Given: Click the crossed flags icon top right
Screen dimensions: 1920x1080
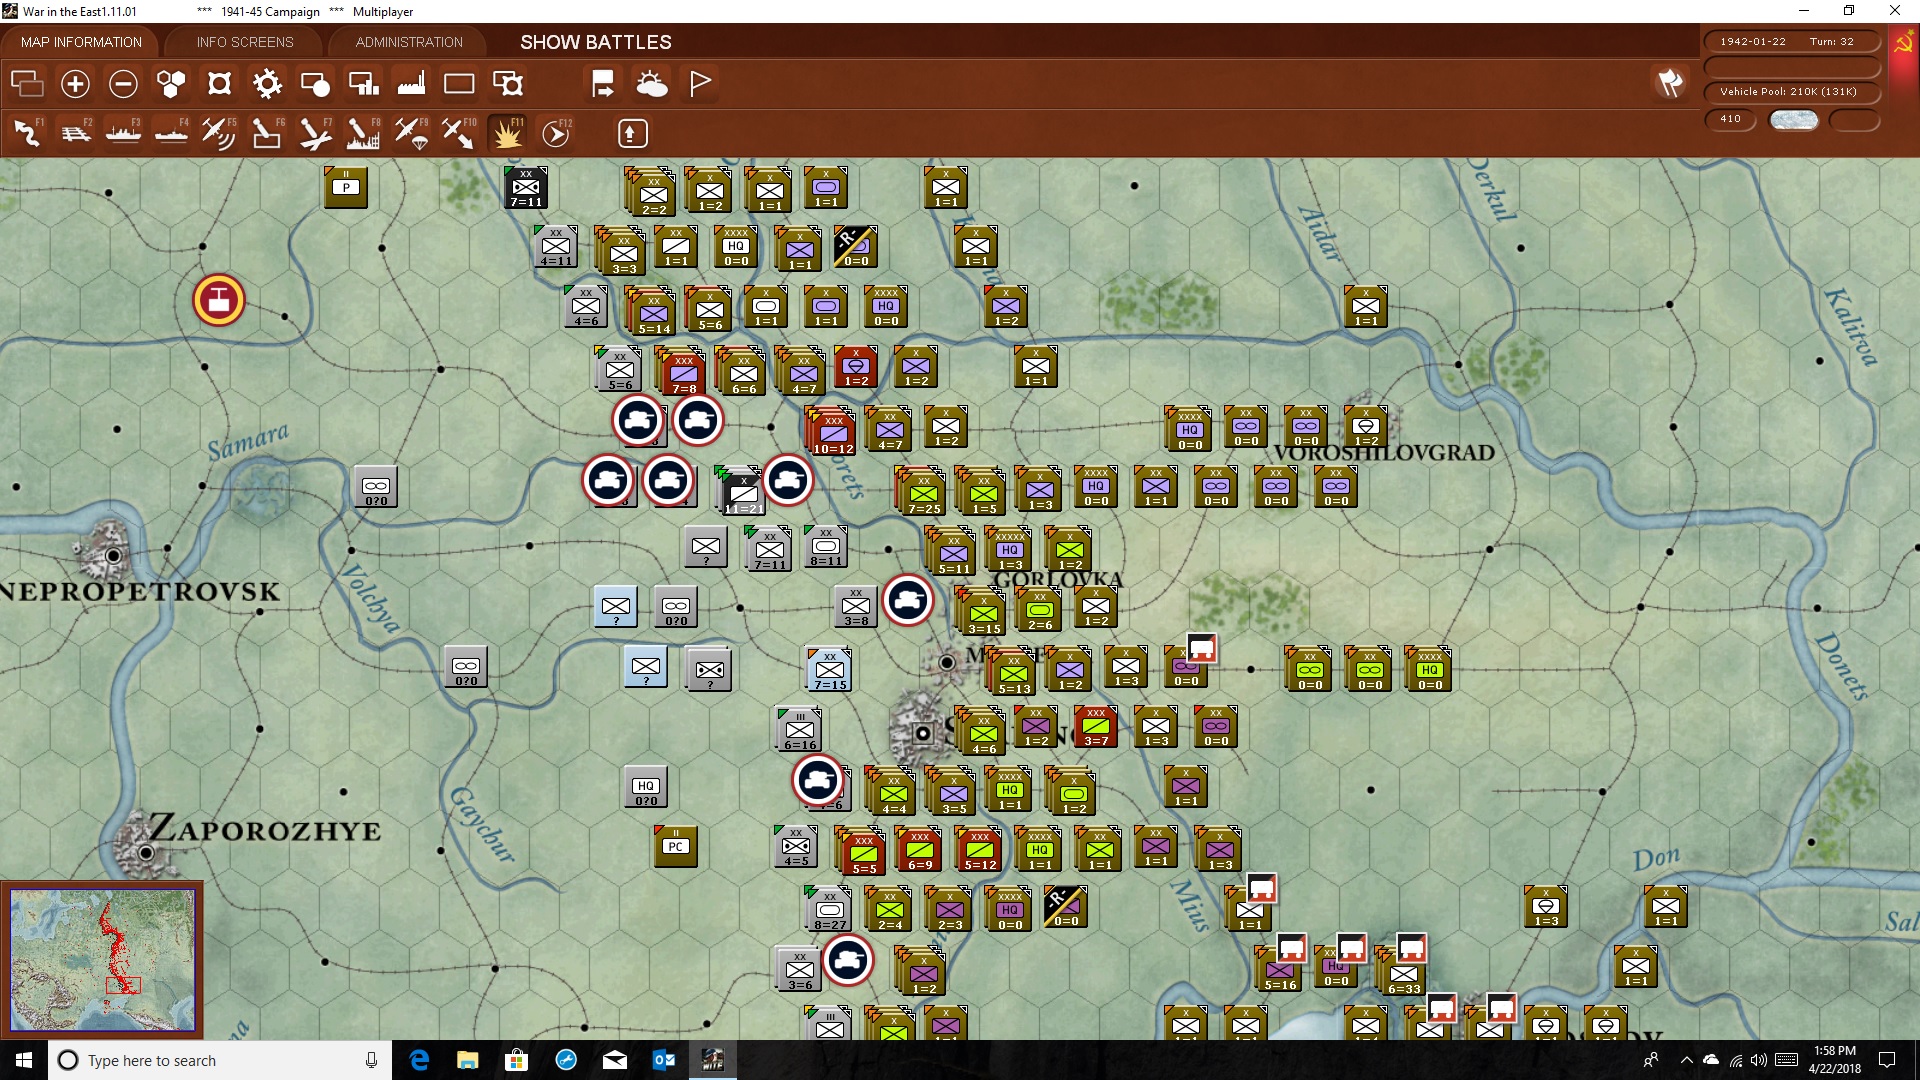Looking at the screenshot, I should tap(1670, 83).
